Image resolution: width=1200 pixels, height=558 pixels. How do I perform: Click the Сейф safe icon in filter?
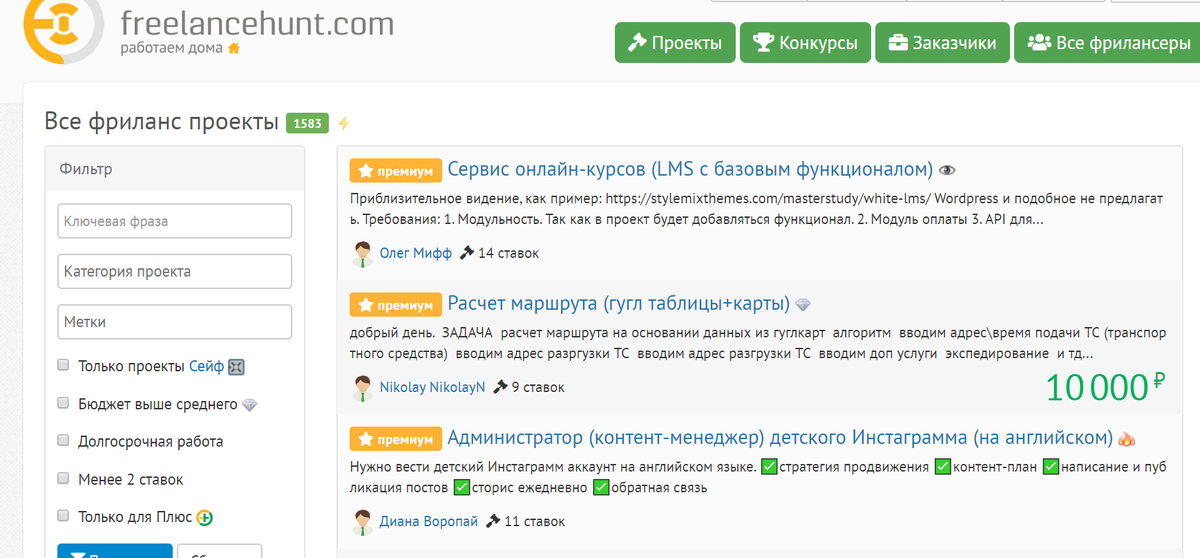click(236, 367)
